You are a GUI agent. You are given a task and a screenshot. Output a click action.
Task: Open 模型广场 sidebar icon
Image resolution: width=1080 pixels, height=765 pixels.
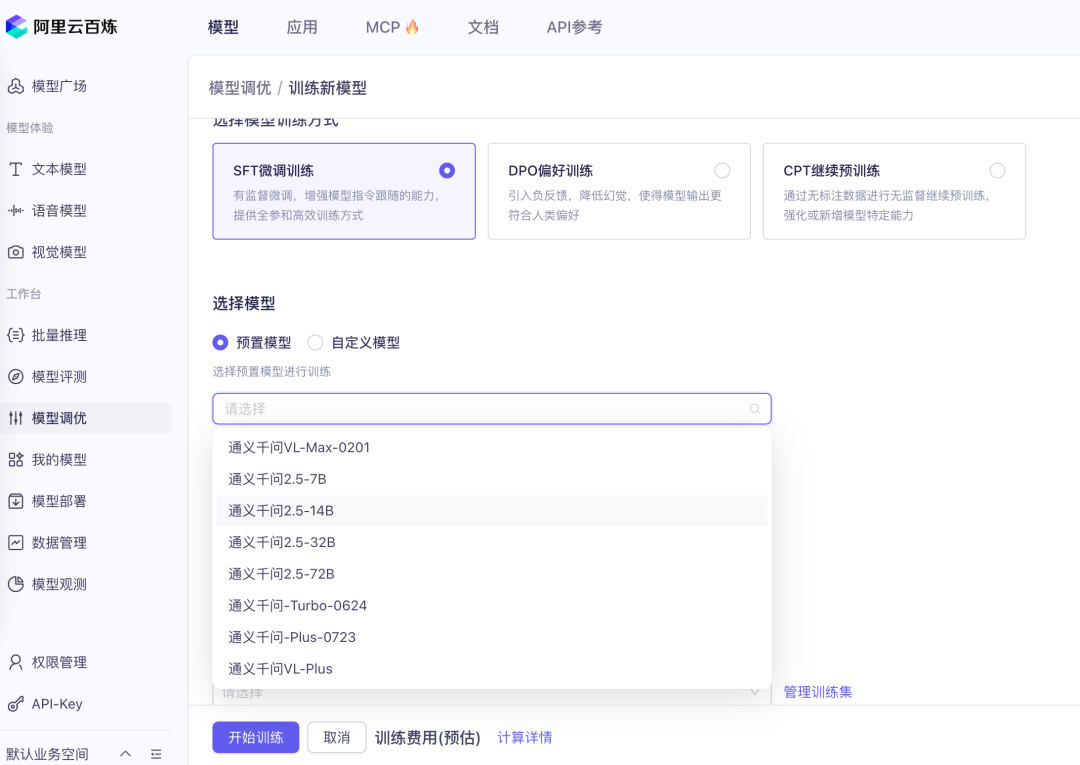[16, 86]
